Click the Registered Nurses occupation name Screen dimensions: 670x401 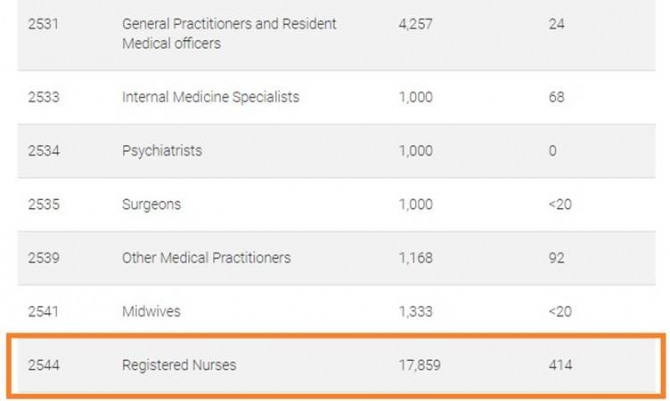point(179,365)
